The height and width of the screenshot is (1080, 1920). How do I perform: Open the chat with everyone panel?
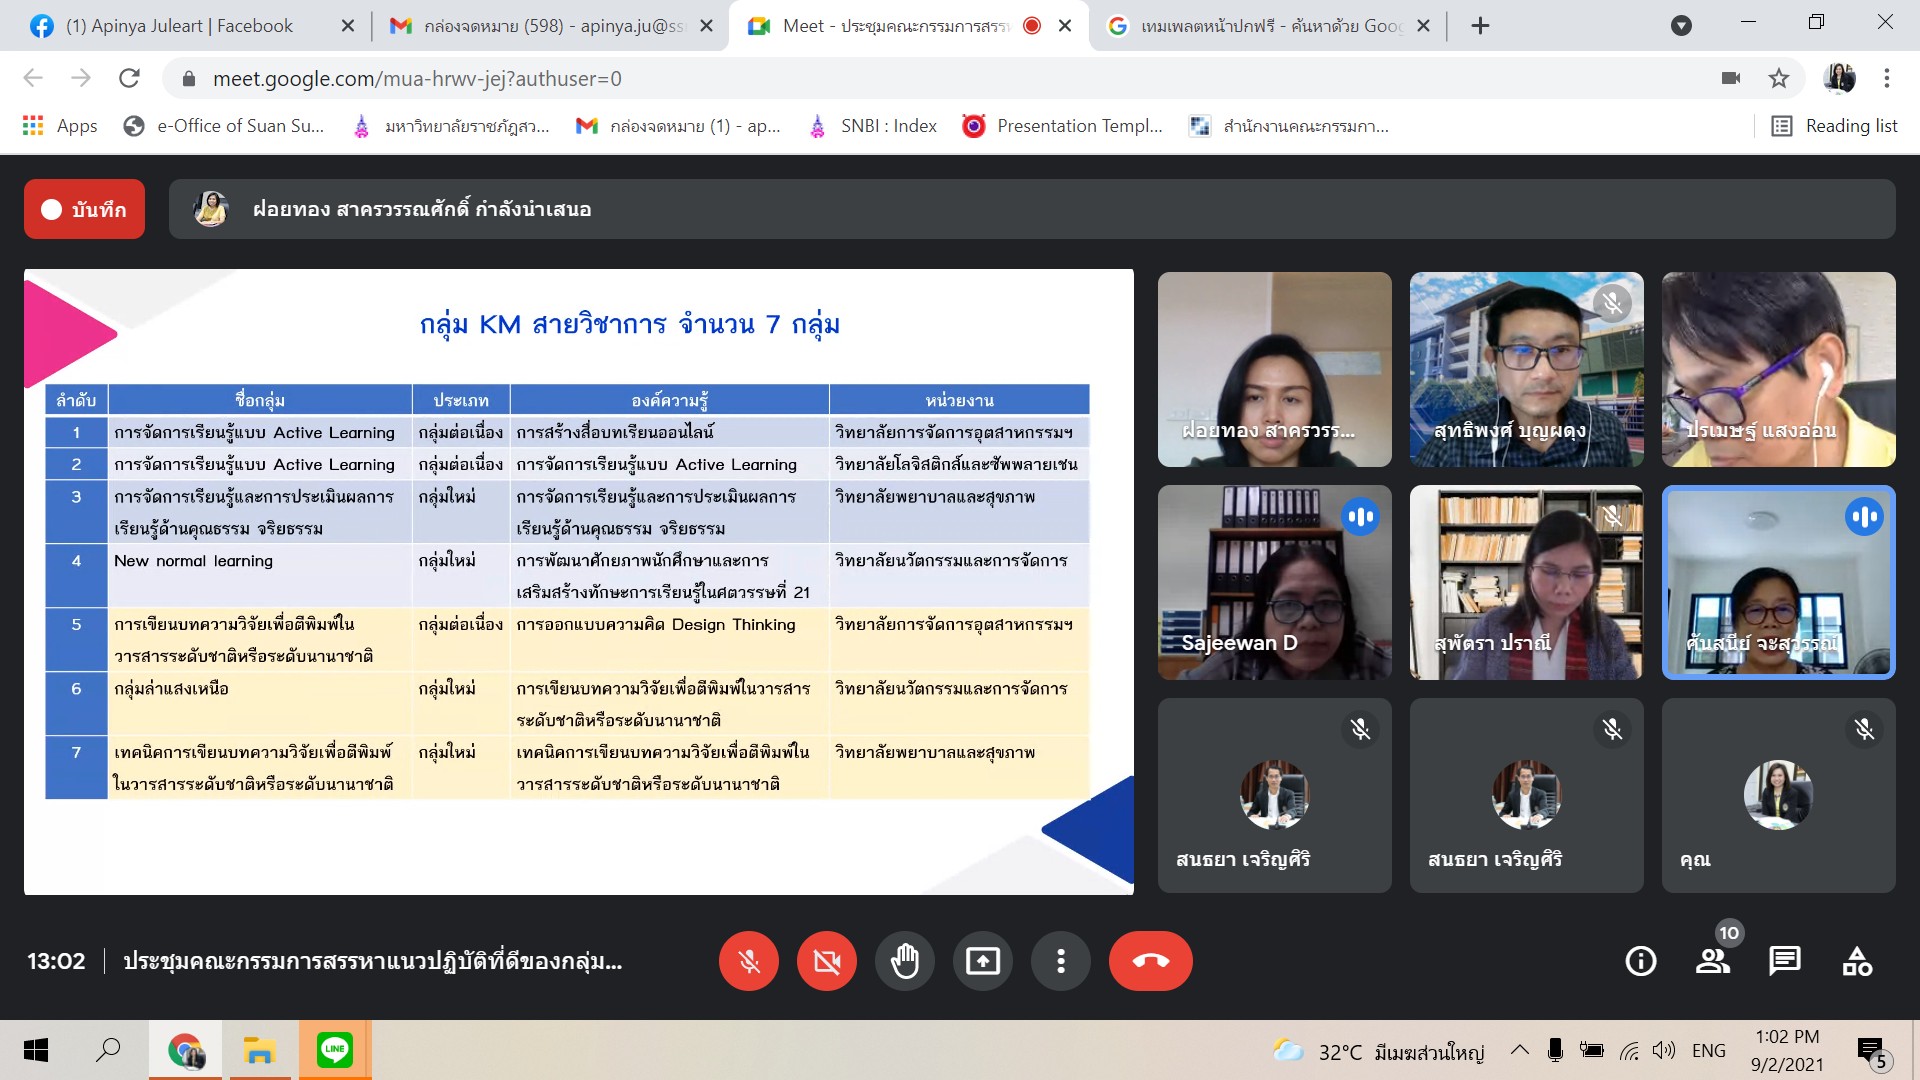1784,961
